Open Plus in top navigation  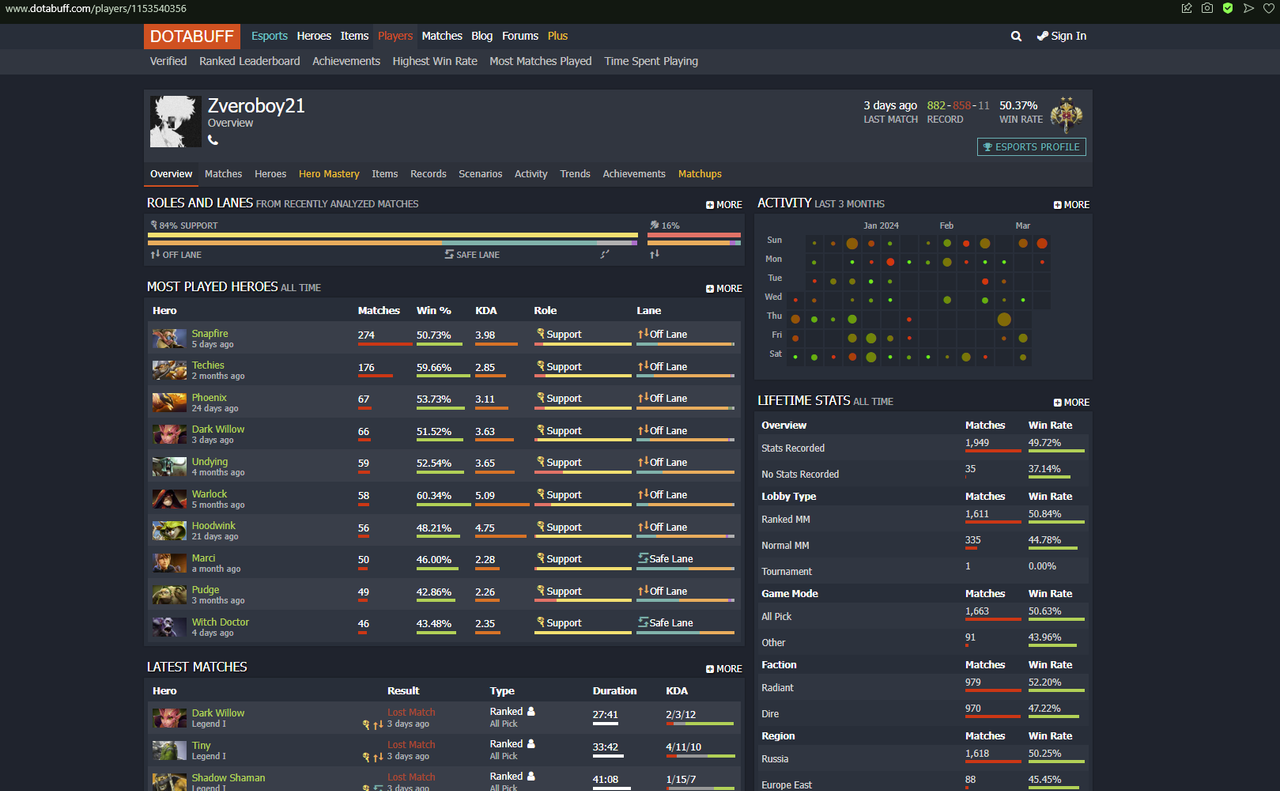tap(558, 36)
